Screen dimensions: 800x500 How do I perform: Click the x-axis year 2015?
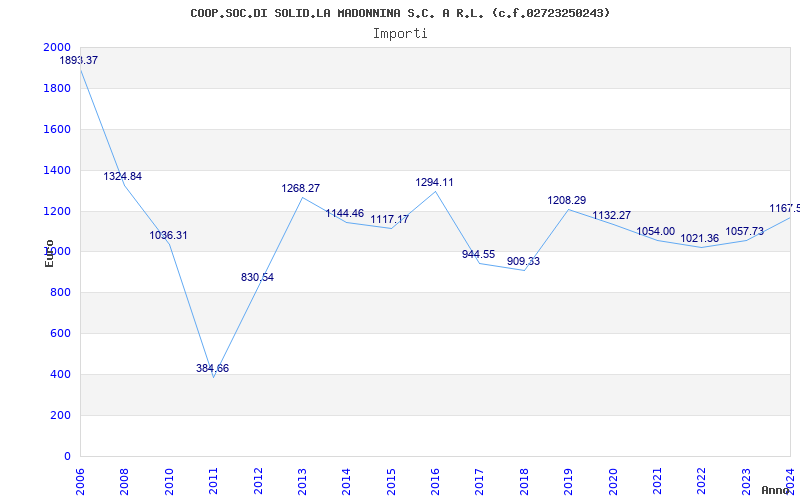click(x=391, y=481)
